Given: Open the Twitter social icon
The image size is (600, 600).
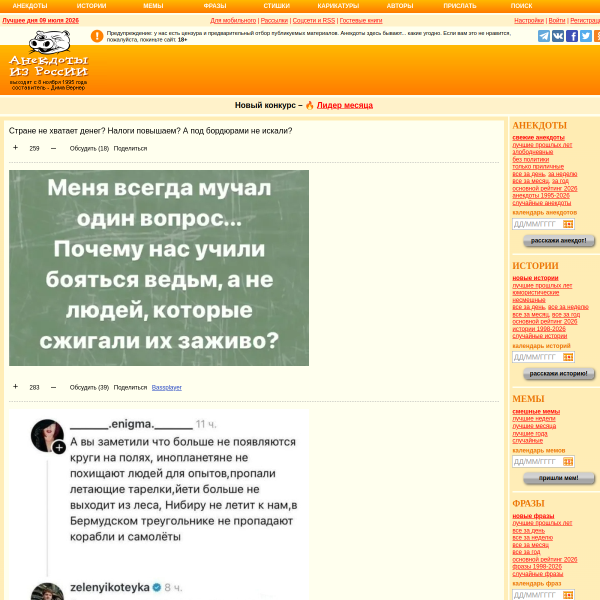Looking at the screenshot, I should [x=585, y=36].
